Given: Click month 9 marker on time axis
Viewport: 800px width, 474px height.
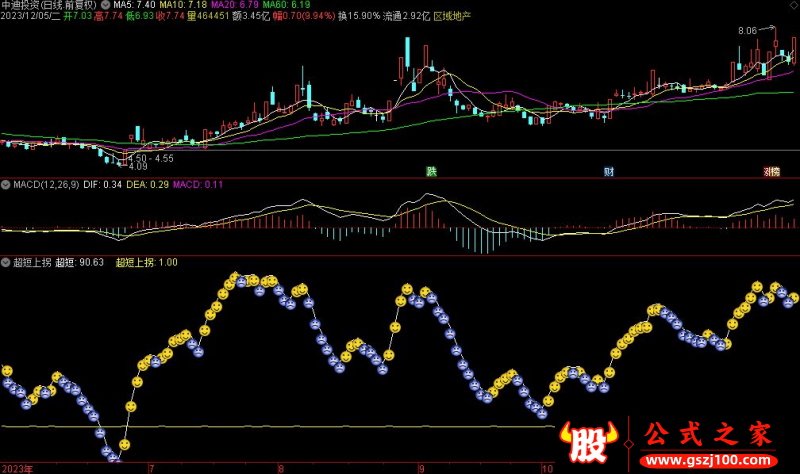Looking at the screenshot, I should click(x=421, y=468).
